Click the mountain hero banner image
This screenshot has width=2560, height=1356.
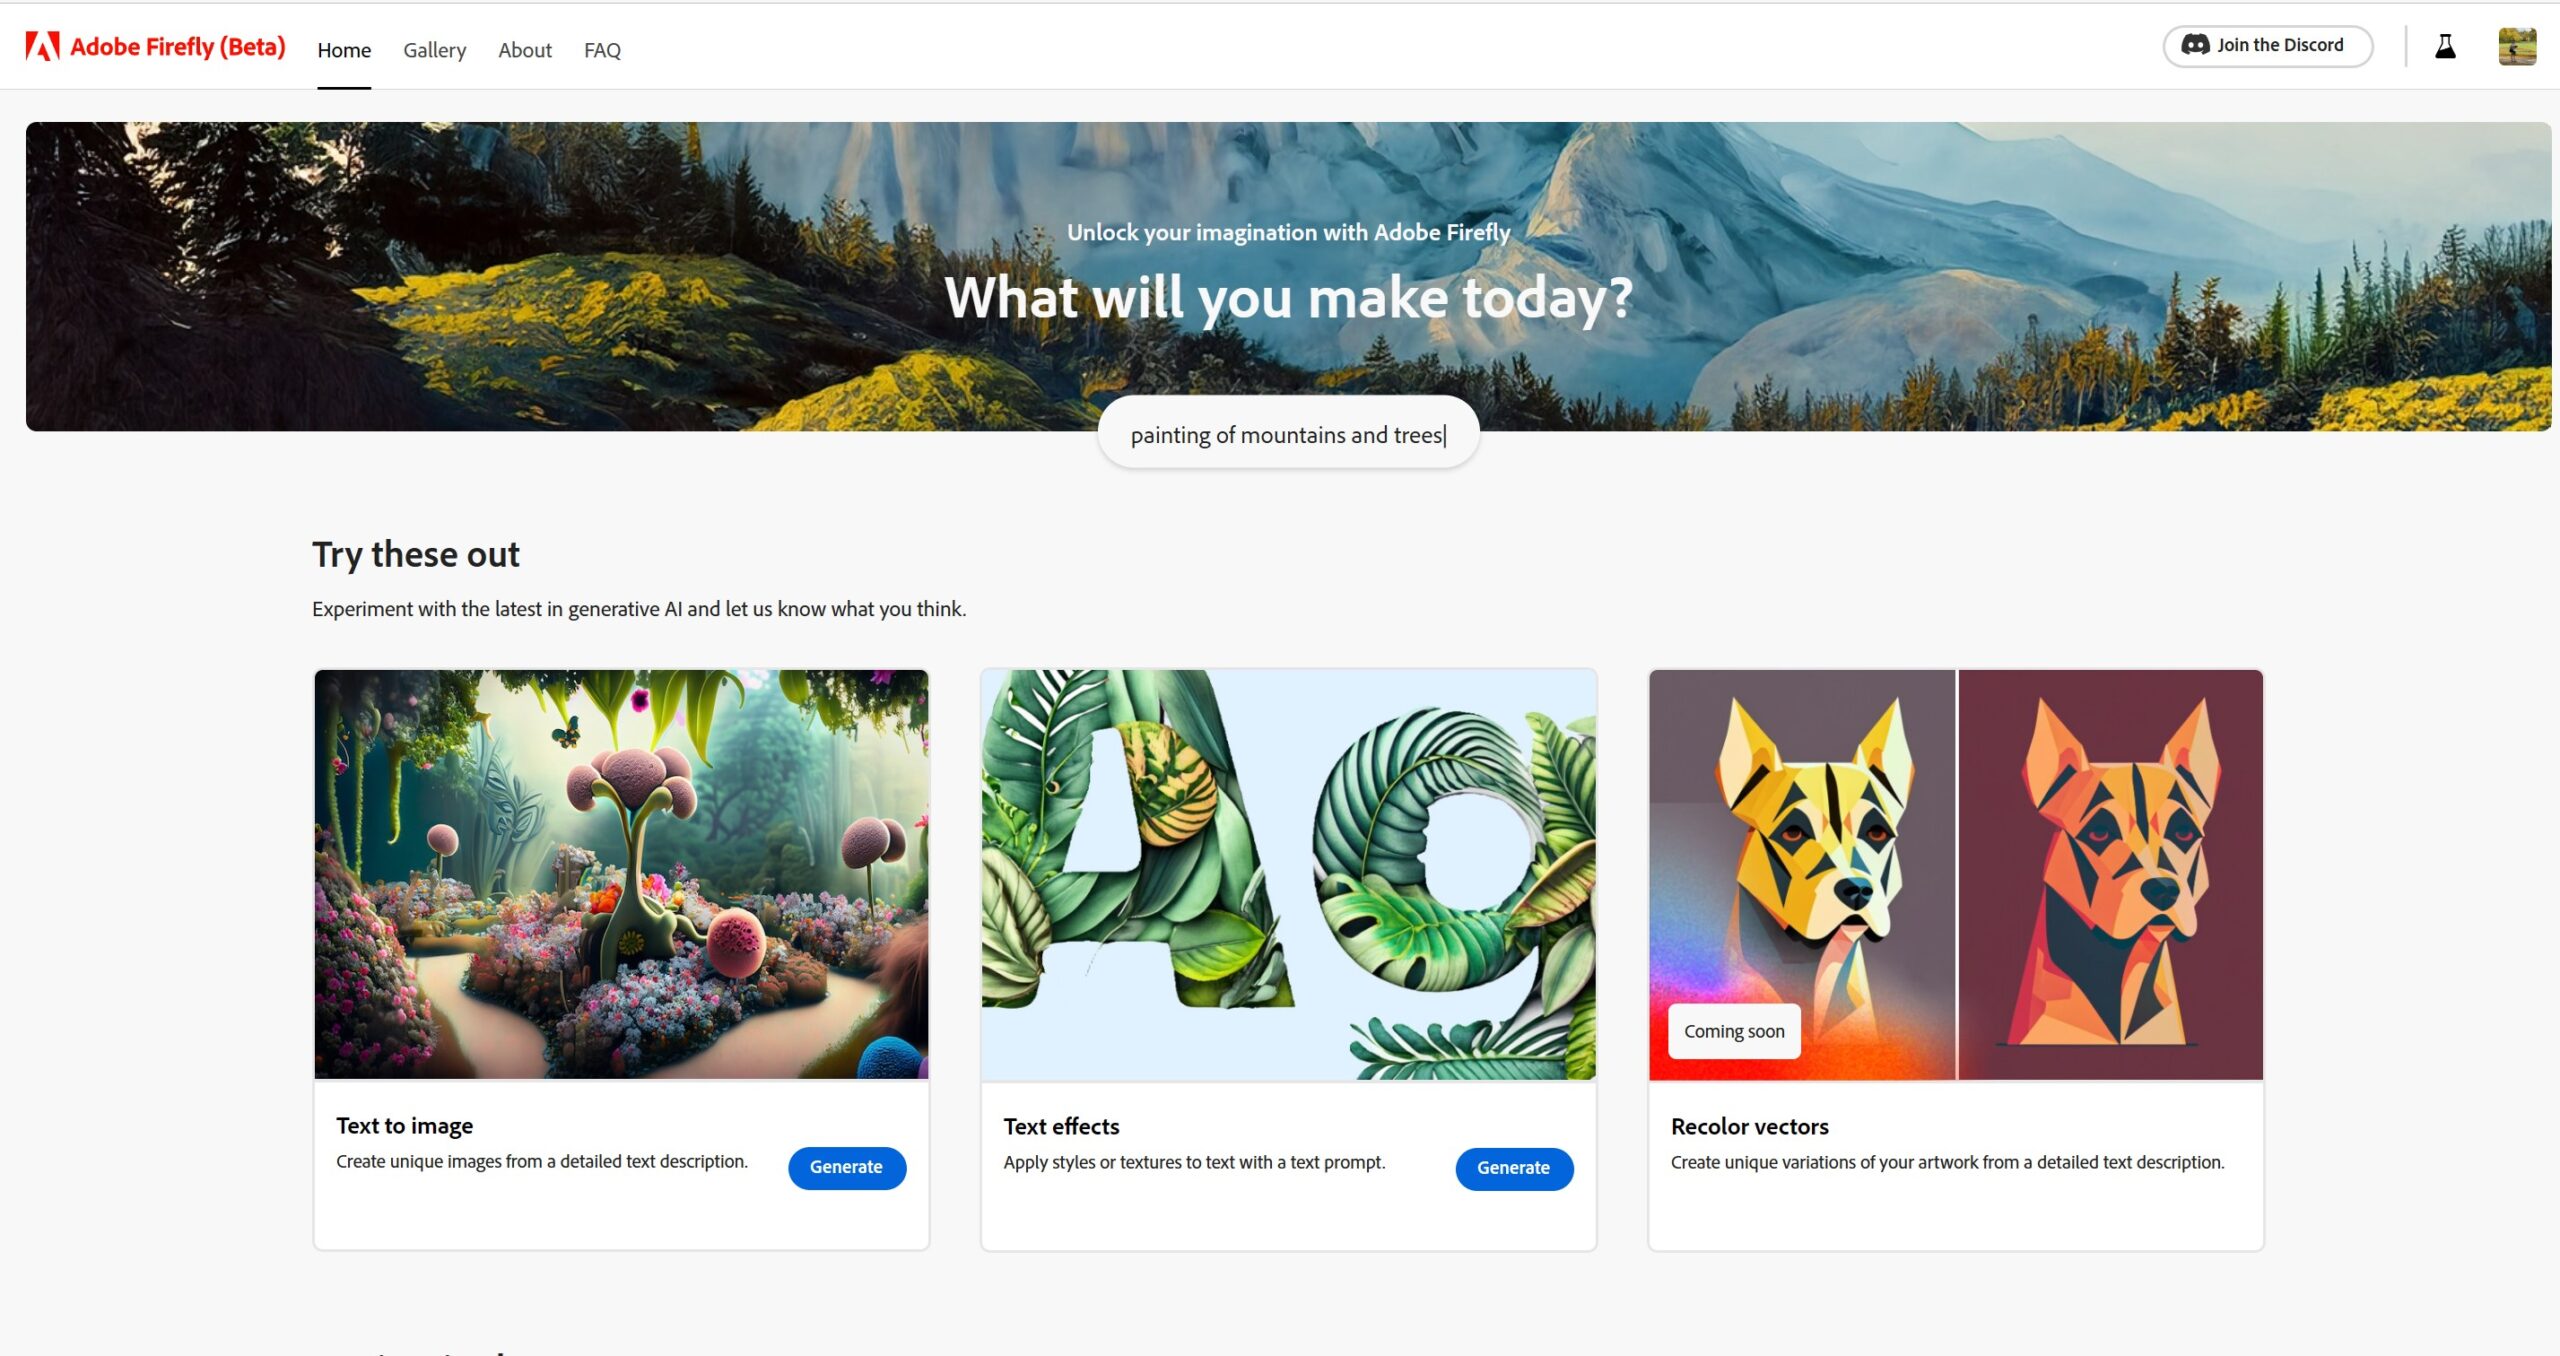pyautogui.click(x=1288, y=276)
